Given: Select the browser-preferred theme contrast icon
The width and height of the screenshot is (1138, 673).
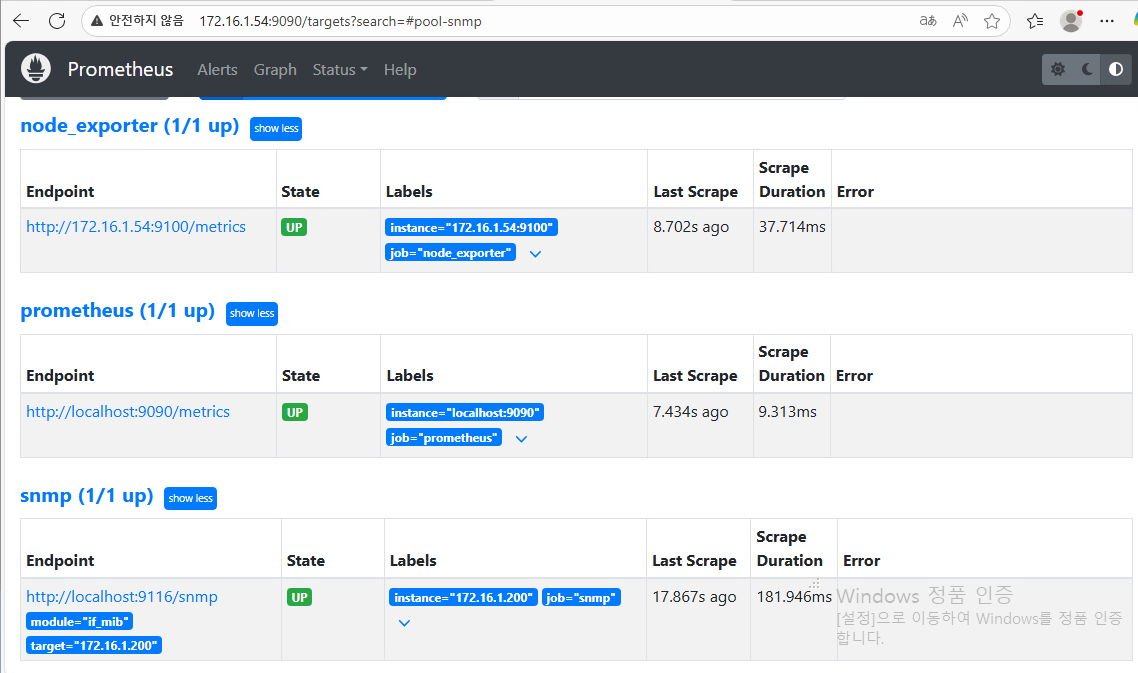Looking at the screenshot, I should (x=1116, y=70).
